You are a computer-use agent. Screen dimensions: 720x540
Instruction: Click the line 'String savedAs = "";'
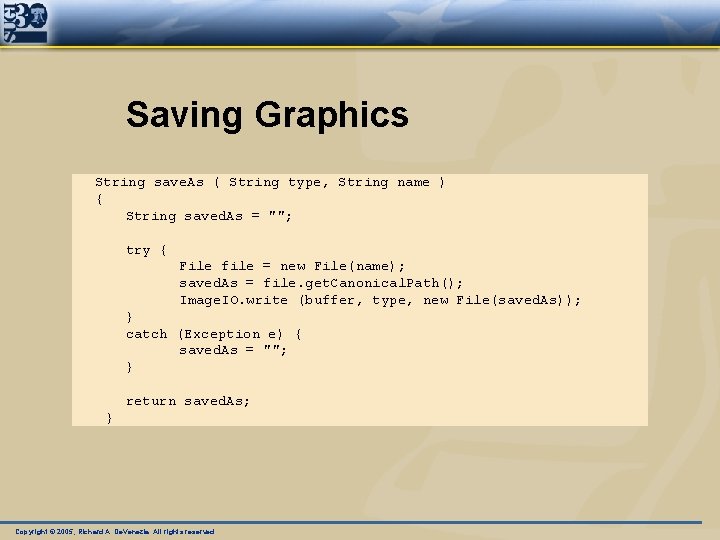click(209, 216)
